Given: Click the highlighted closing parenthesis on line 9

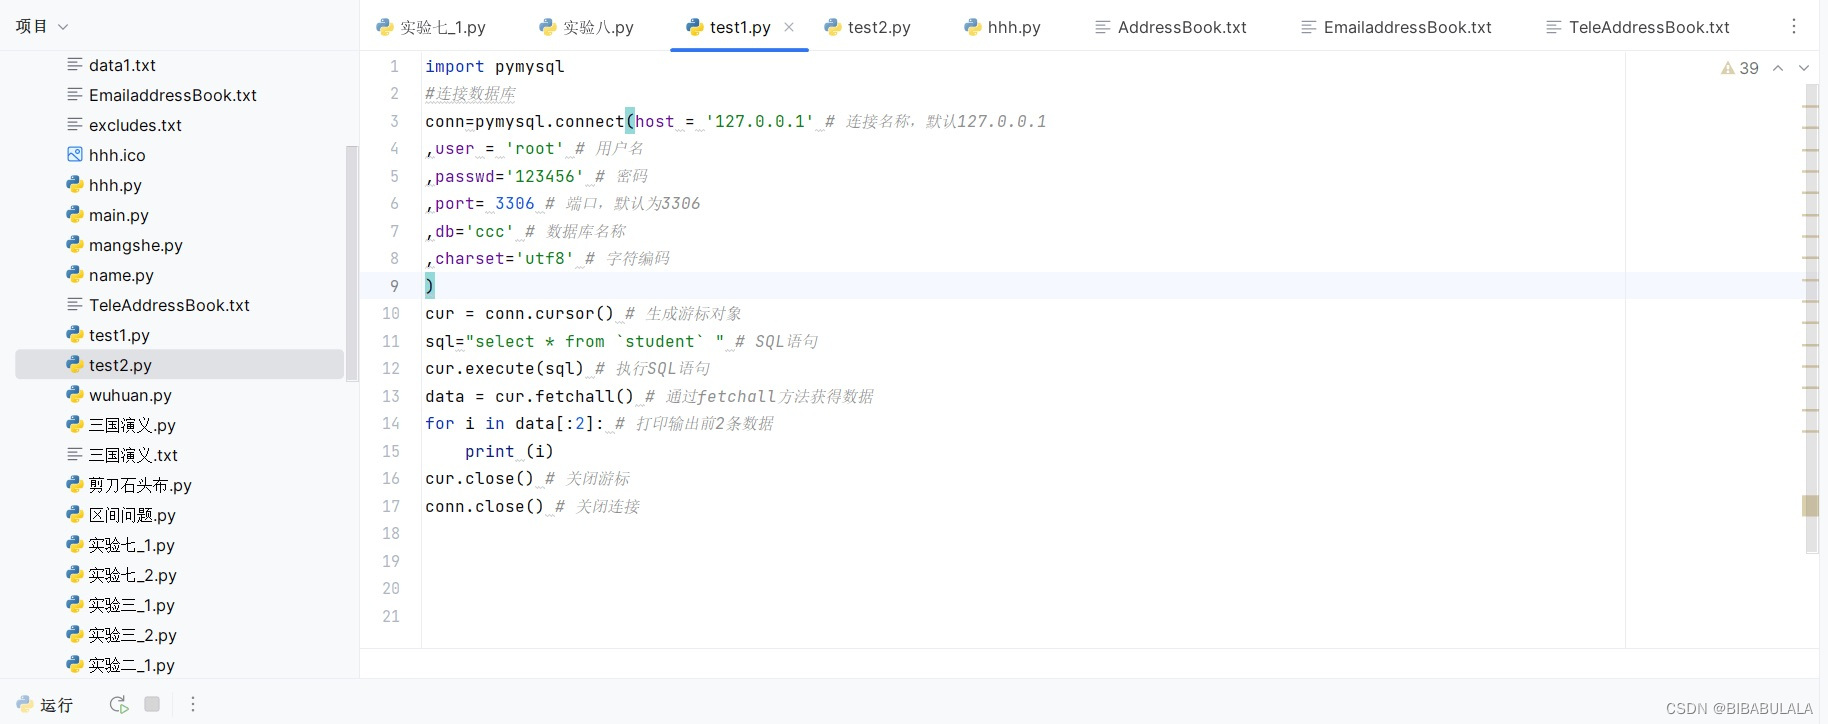Looking at the screenshot, I should [x=430, y=286].
